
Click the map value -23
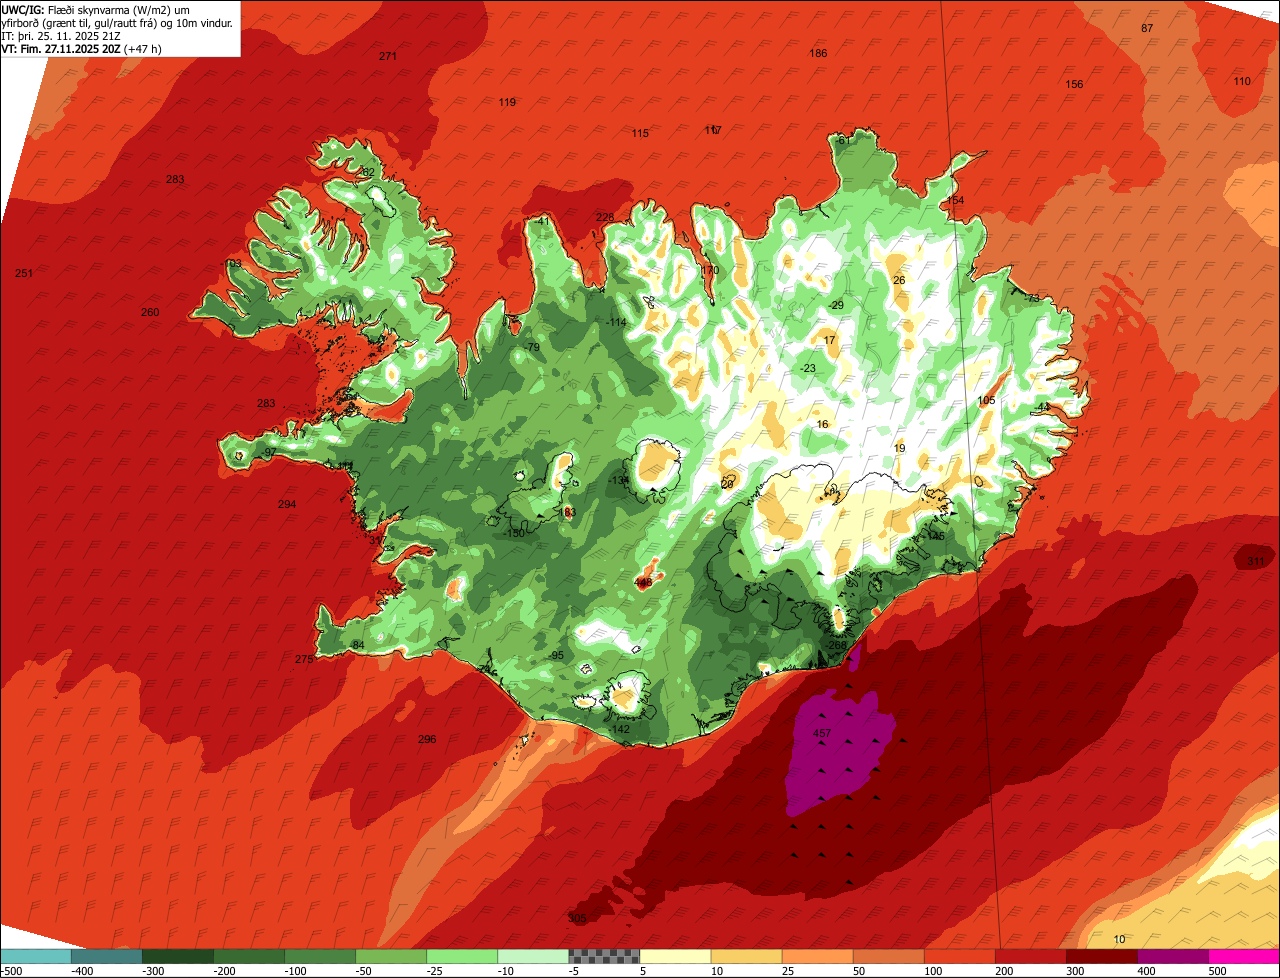coord(808,368)
